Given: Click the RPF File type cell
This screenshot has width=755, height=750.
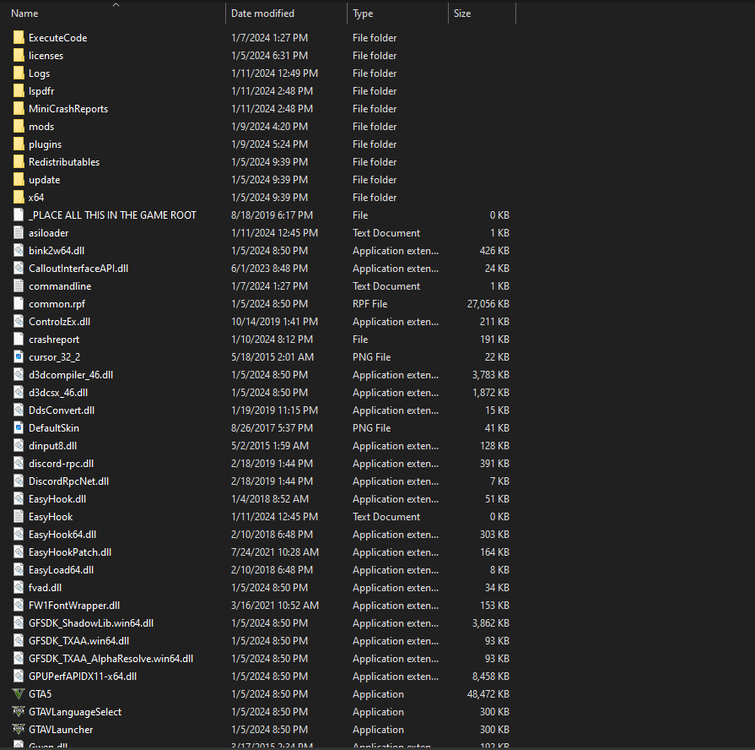Looking at the screenshot, I should (x=370, y=304).
